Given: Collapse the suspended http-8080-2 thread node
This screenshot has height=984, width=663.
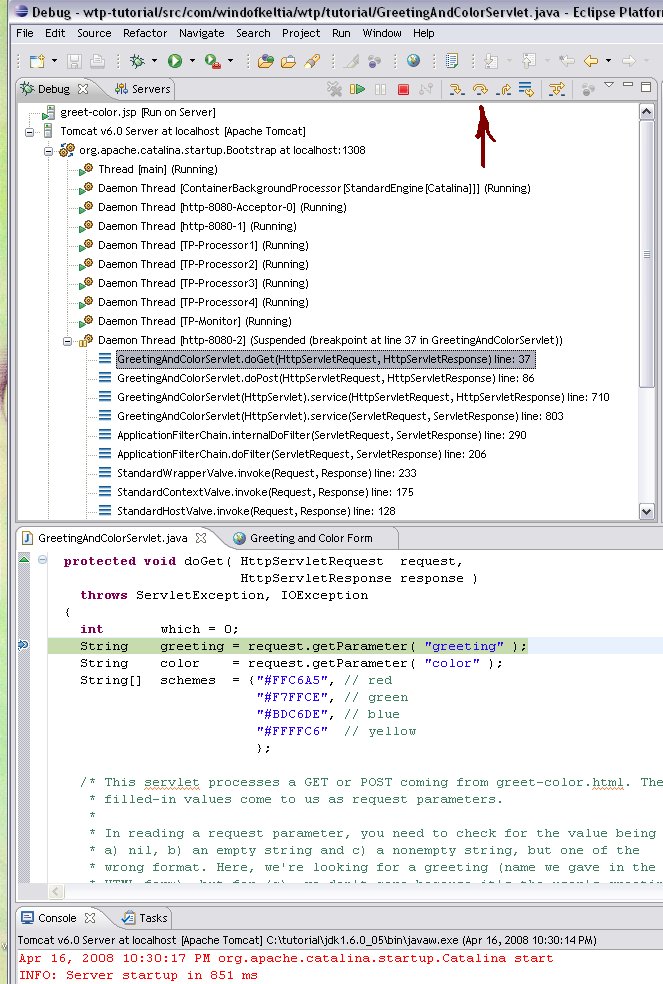Looking at the screenshot, I should pos(67,341).
